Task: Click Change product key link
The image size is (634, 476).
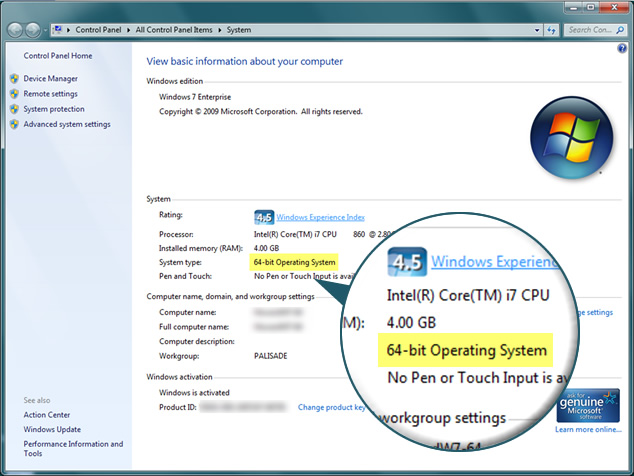Action: 332,407
